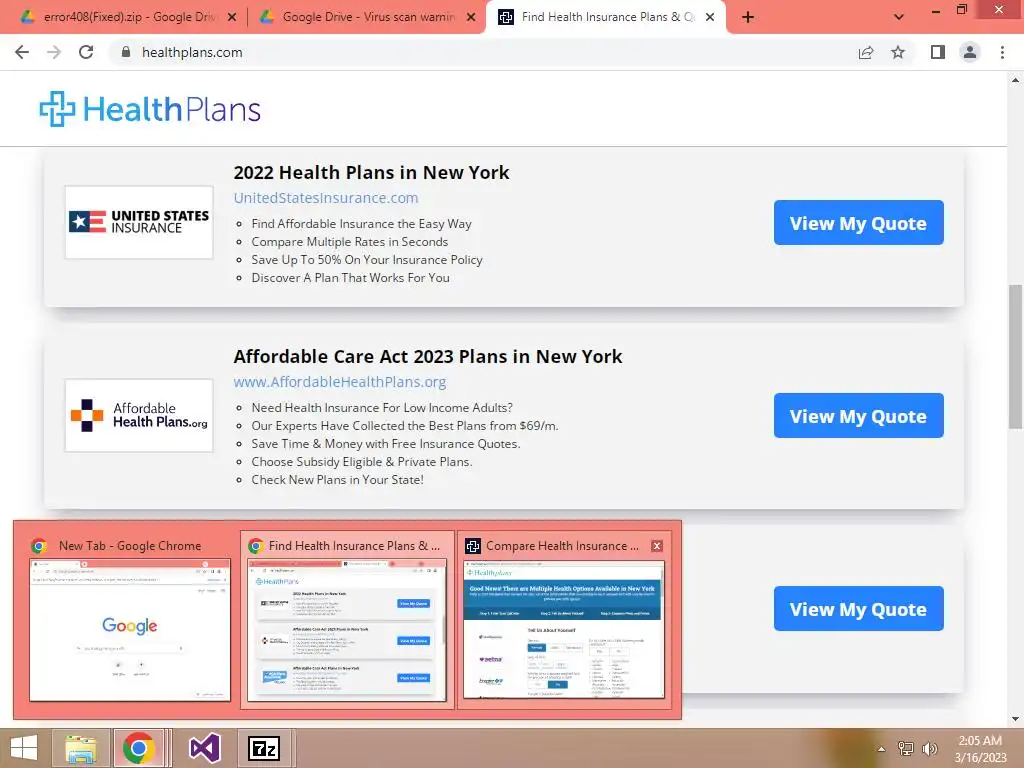The height and width of the screenshot is (768, 1024).
Task: Open the Chrome profile avatar menu
Action: 970,52
